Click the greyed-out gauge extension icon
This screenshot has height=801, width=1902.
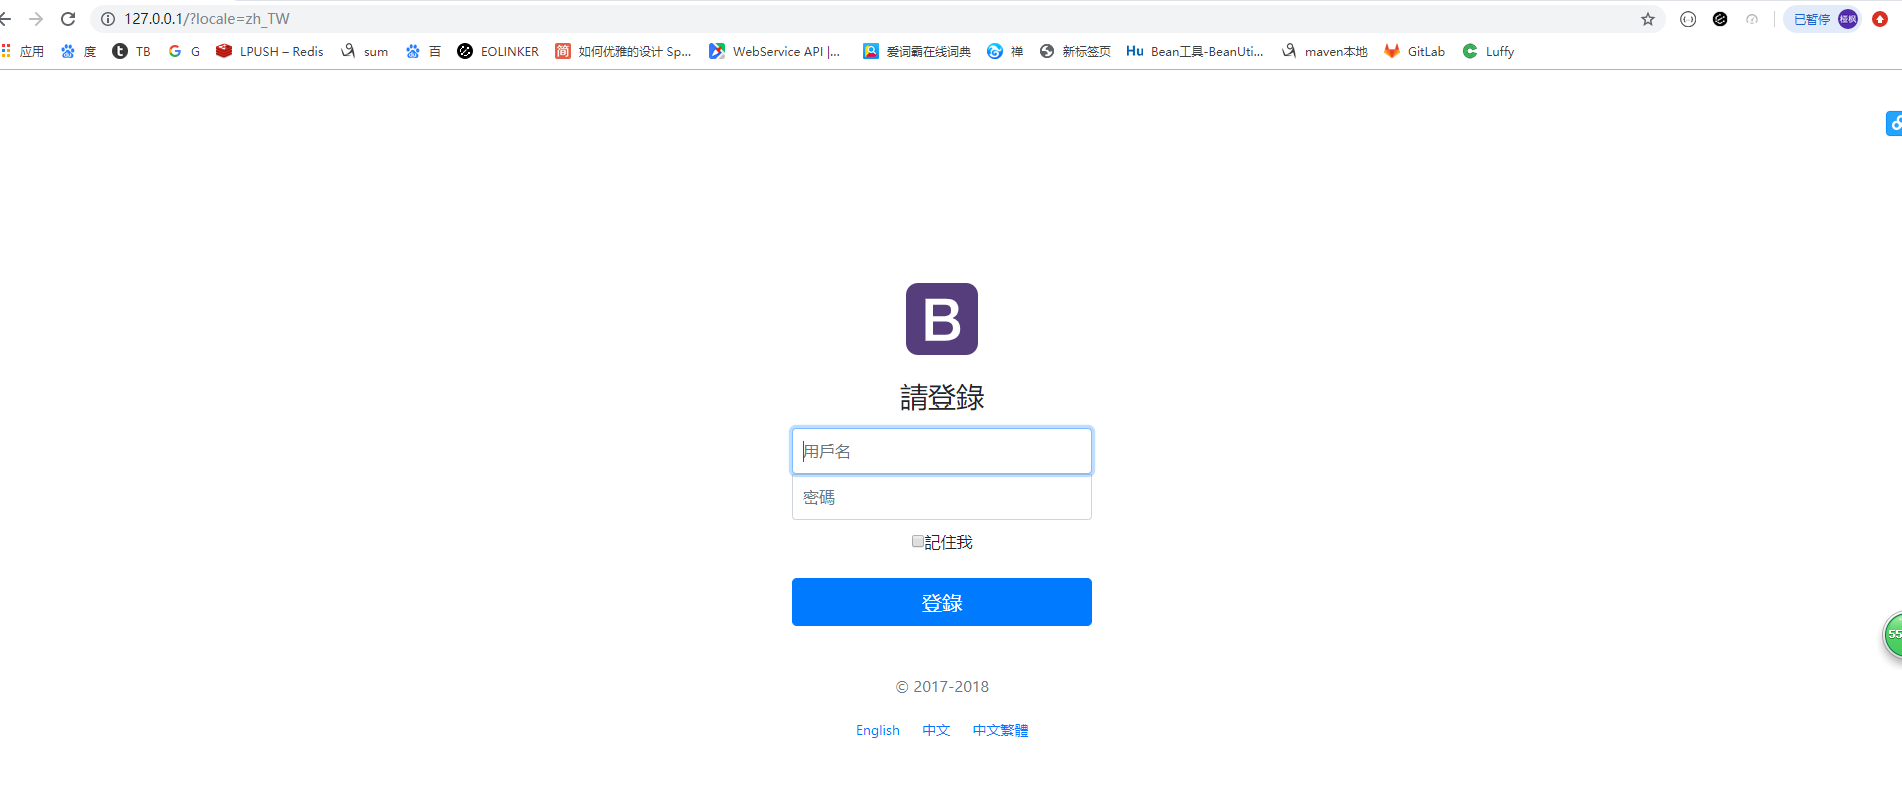(1752, 19)
